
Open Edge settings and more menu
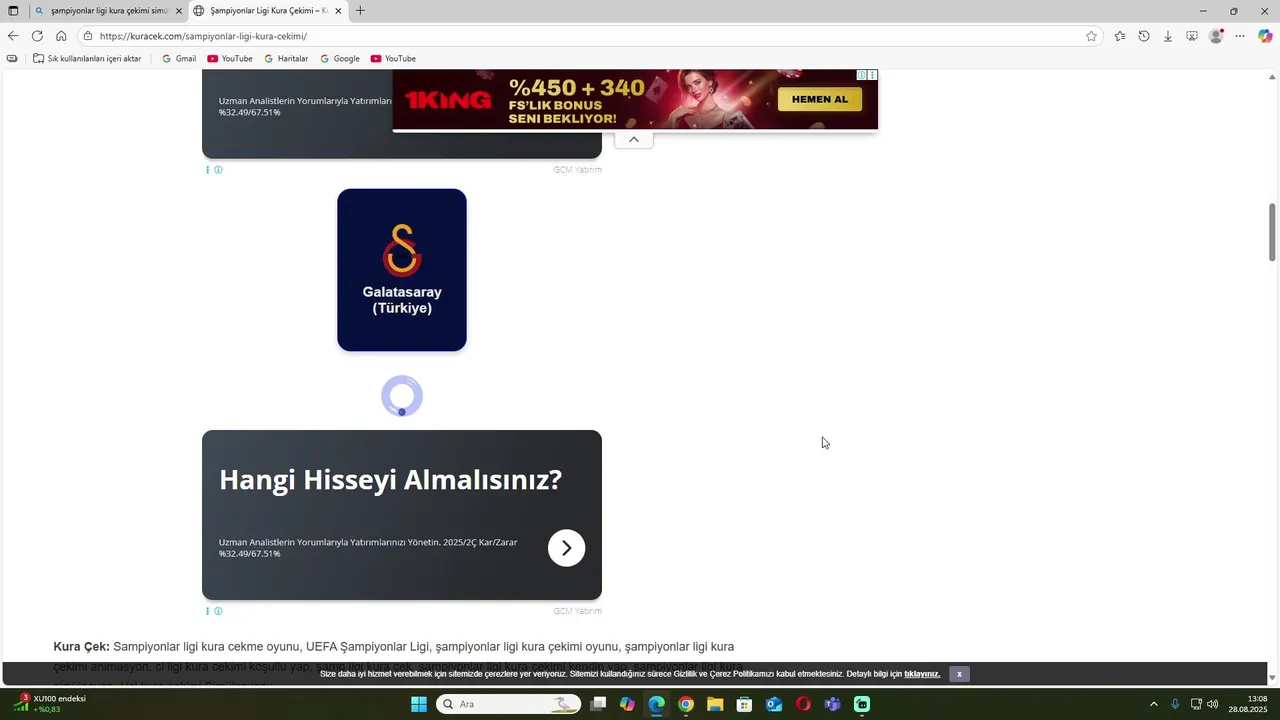click(x=1240, y=36)
